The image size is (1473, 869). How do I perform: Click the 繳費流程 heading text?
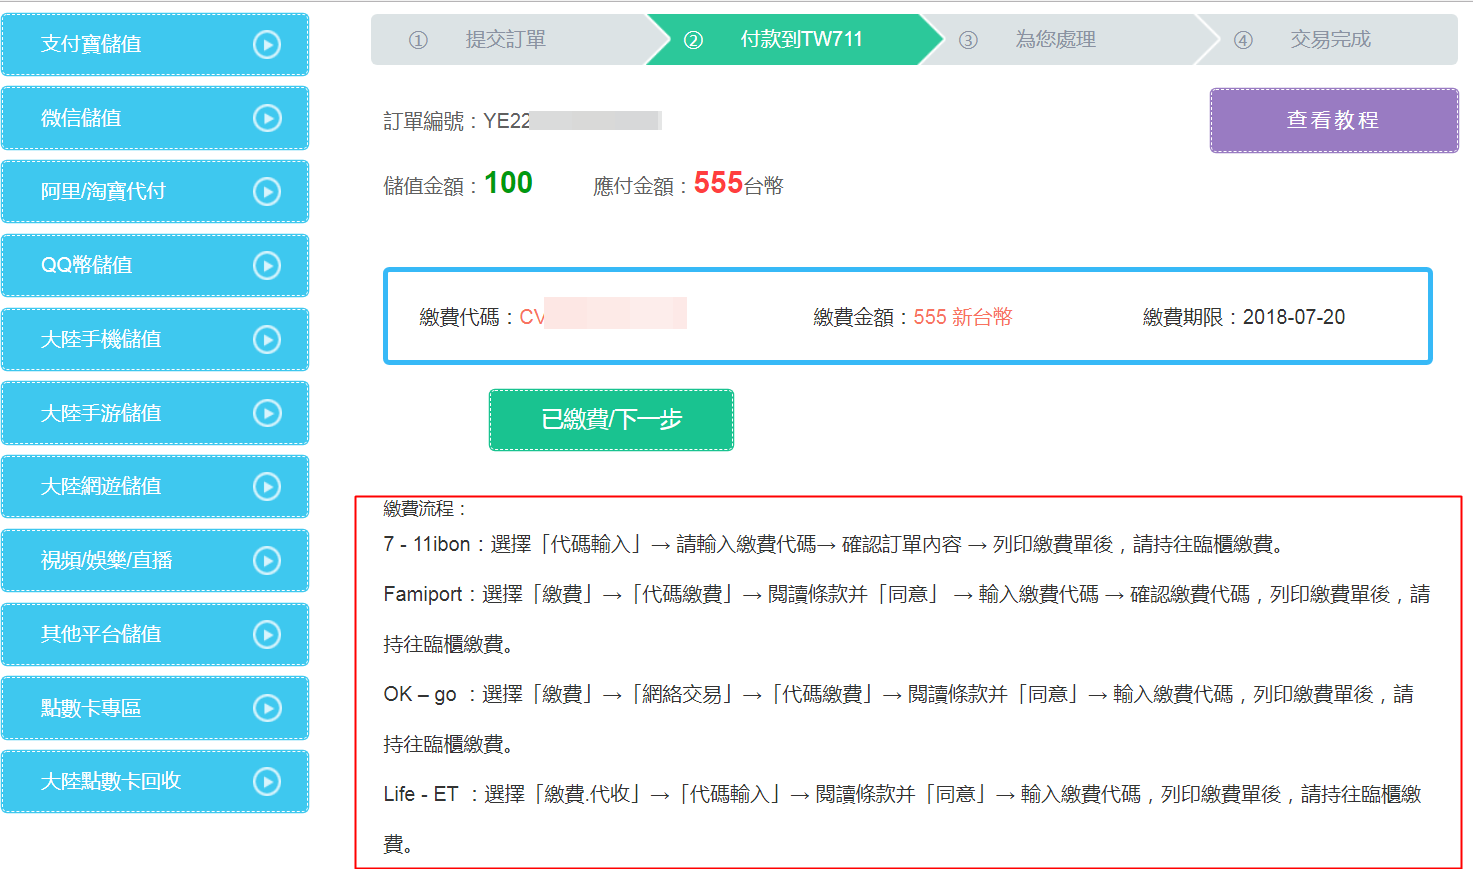pyautogui.click(x=425, y=508)
